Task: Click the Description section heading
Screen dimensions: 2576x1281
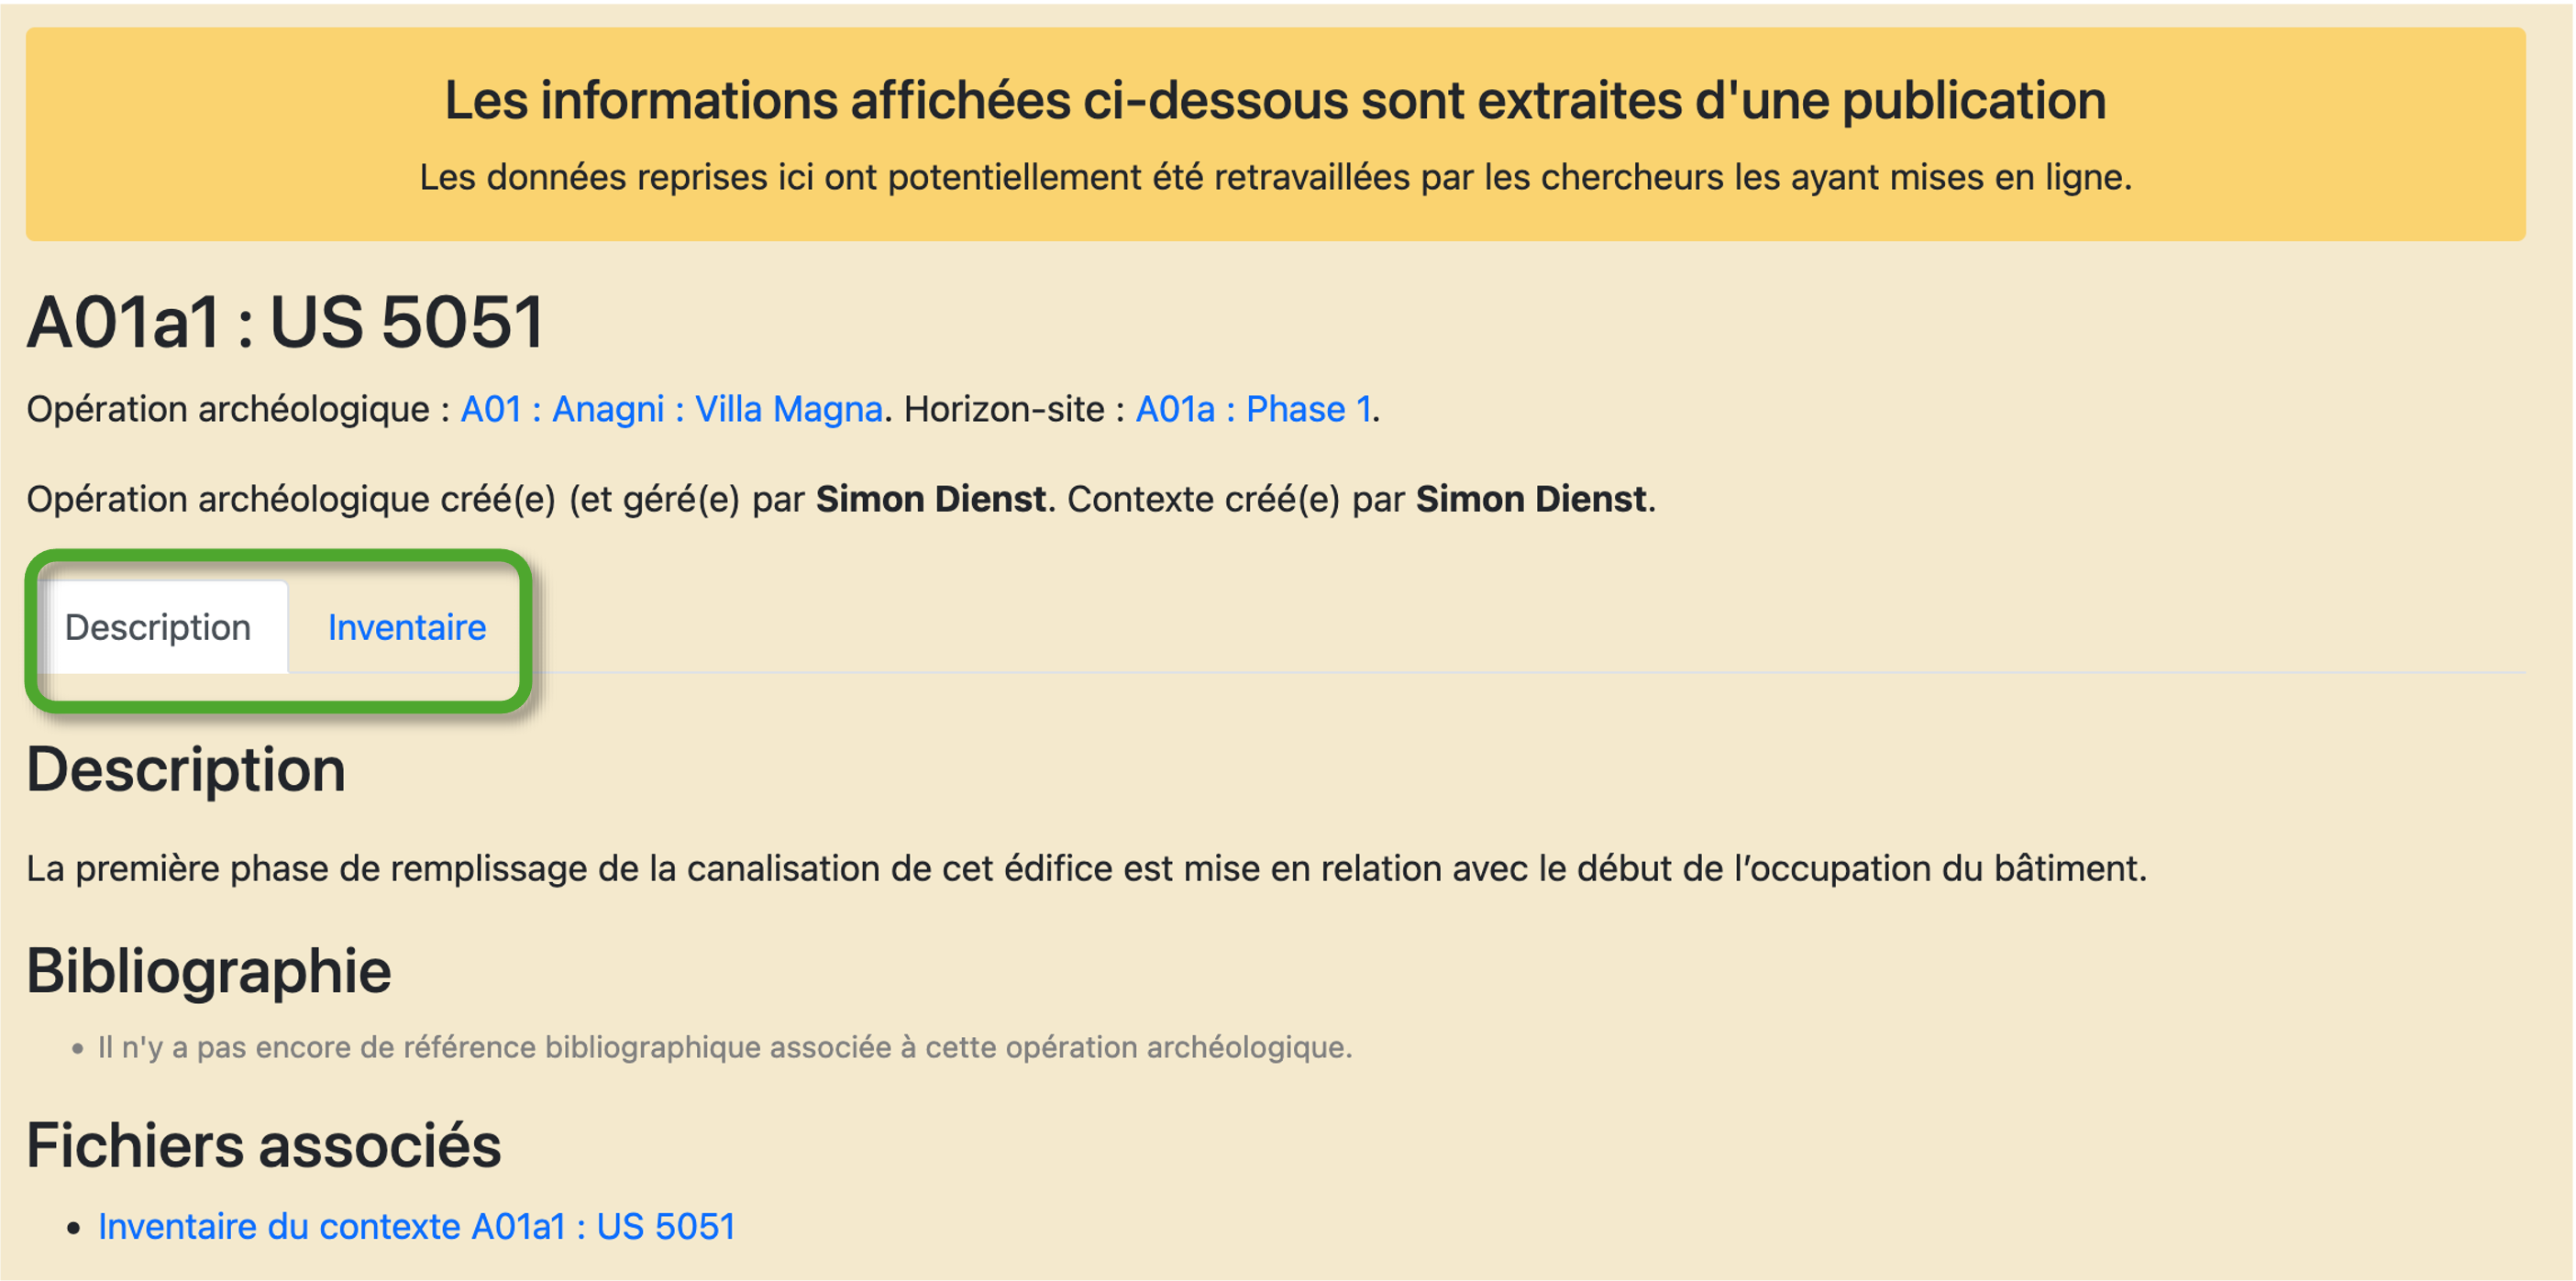Action: (186, 770)
